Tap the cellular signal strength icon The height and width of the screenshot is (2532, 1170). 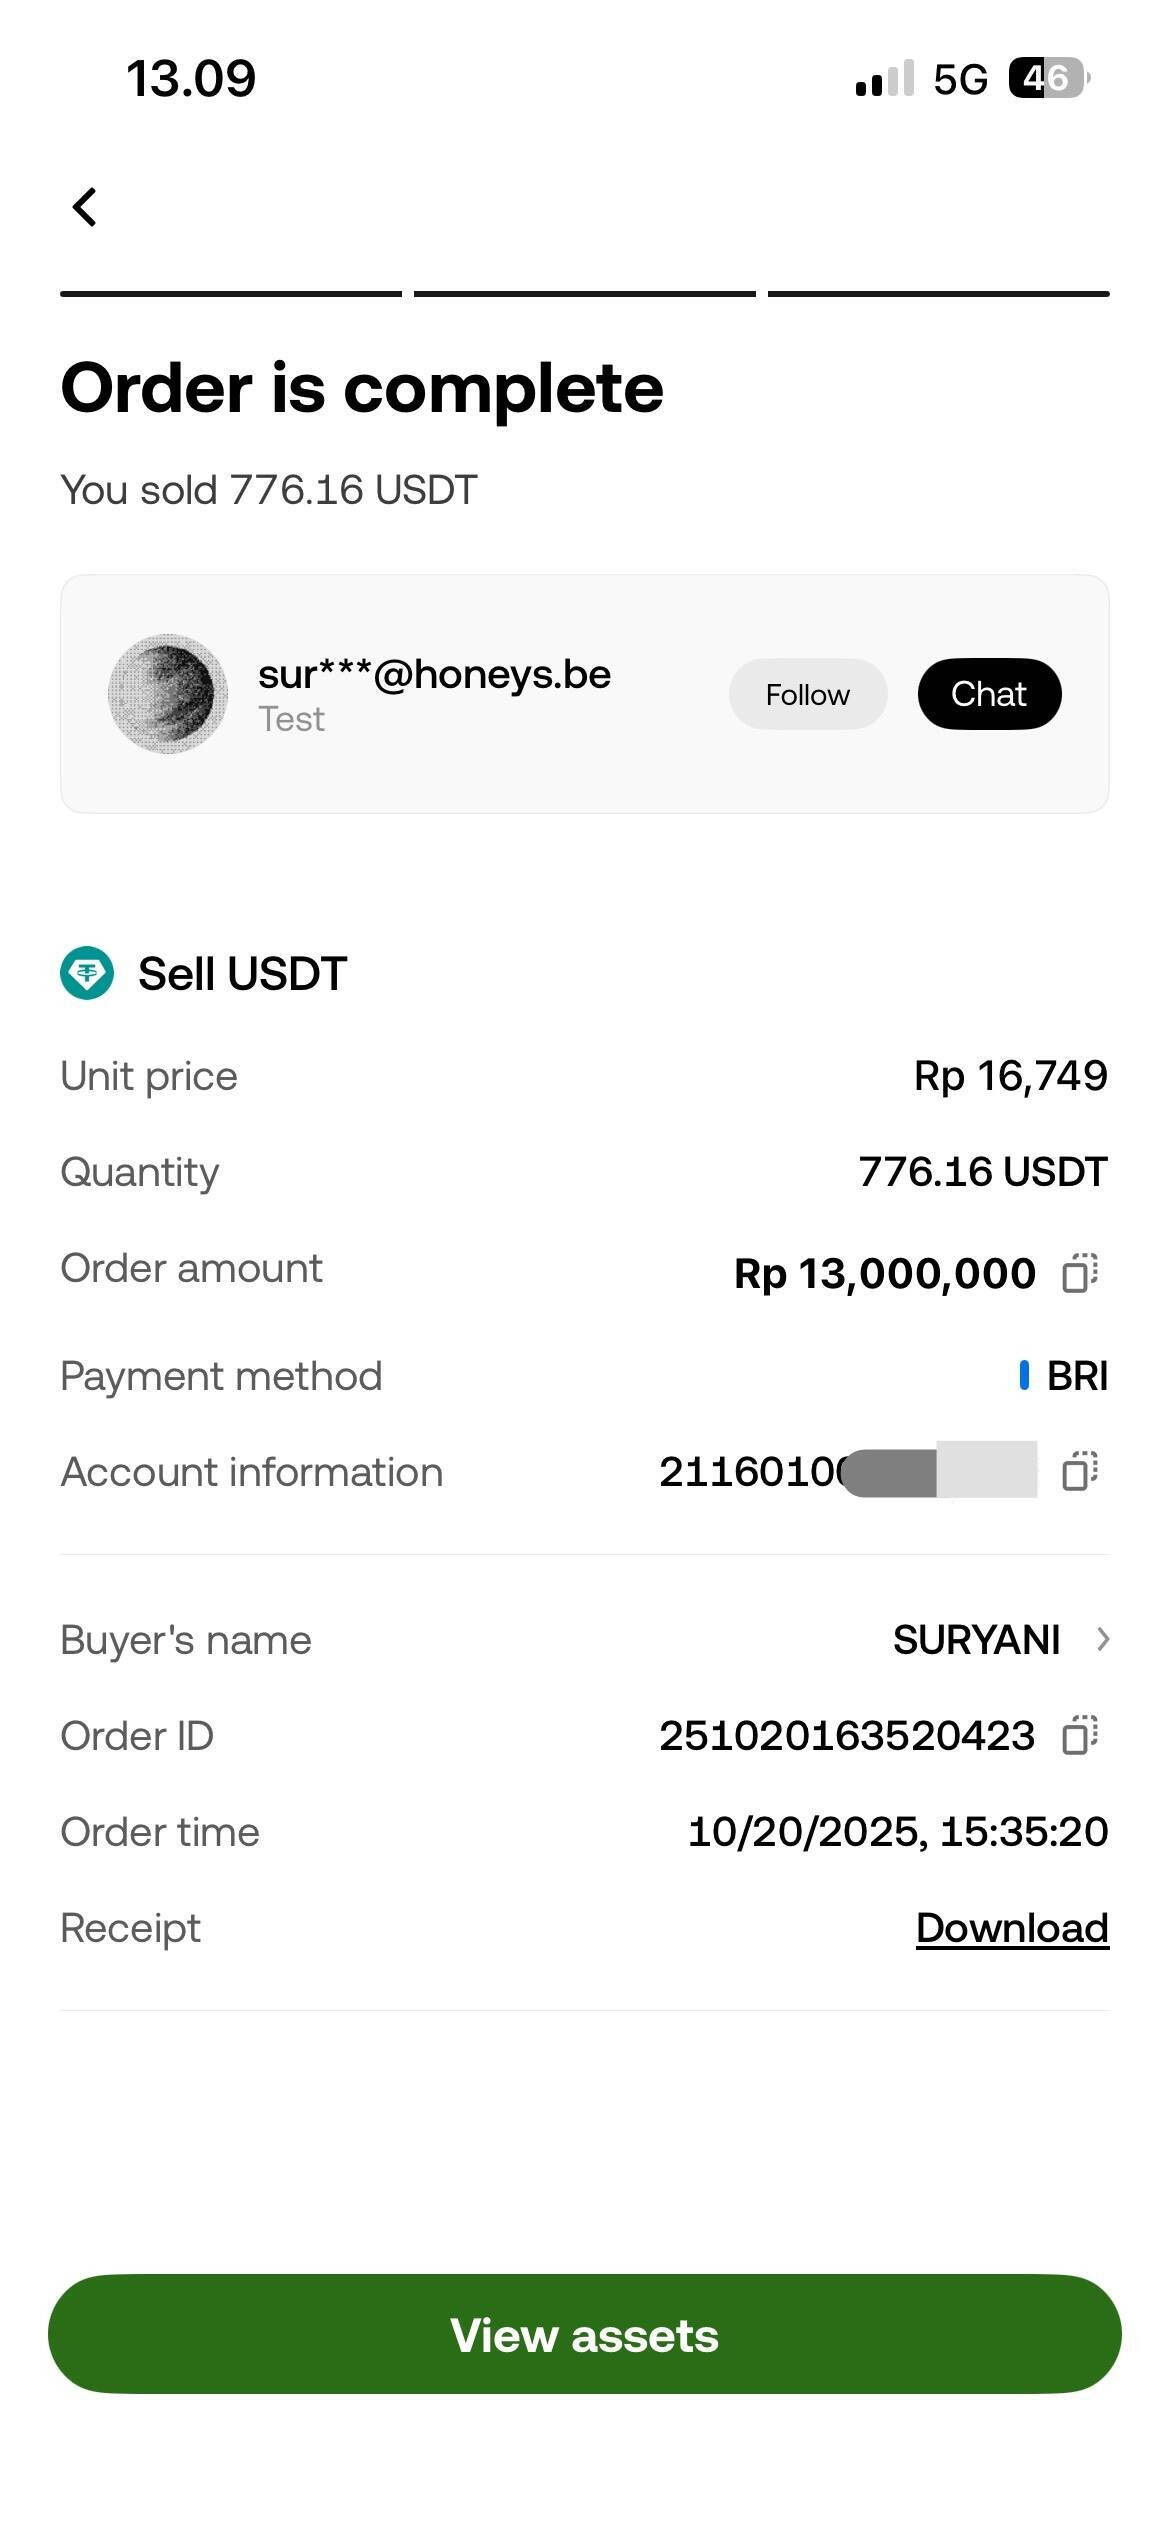coord(884,78)
